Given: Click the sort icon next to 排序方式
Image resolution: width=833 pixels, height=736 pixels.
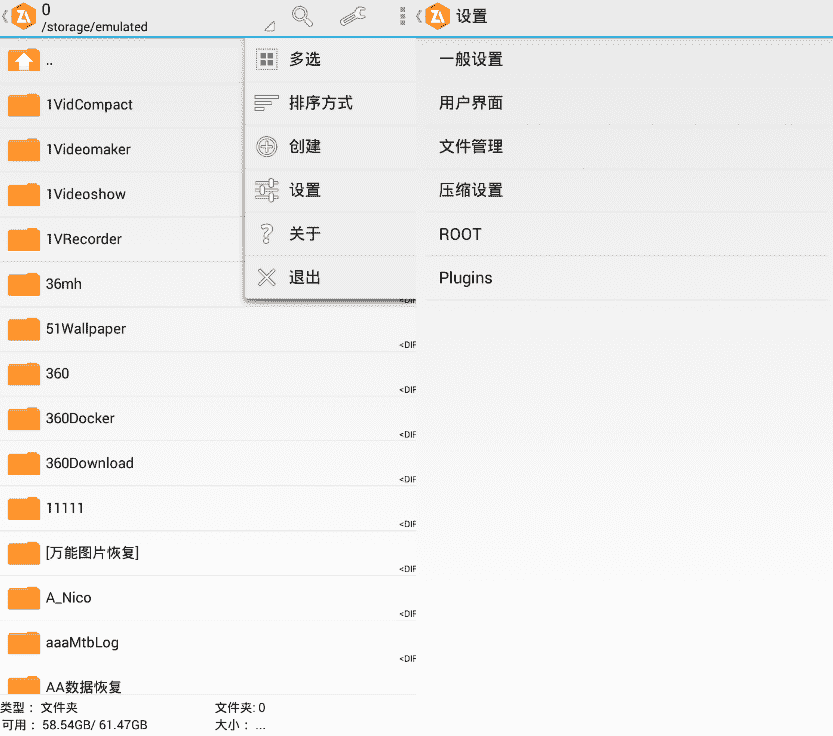Looking at the screenshot, I should click(x=266, y=102).
